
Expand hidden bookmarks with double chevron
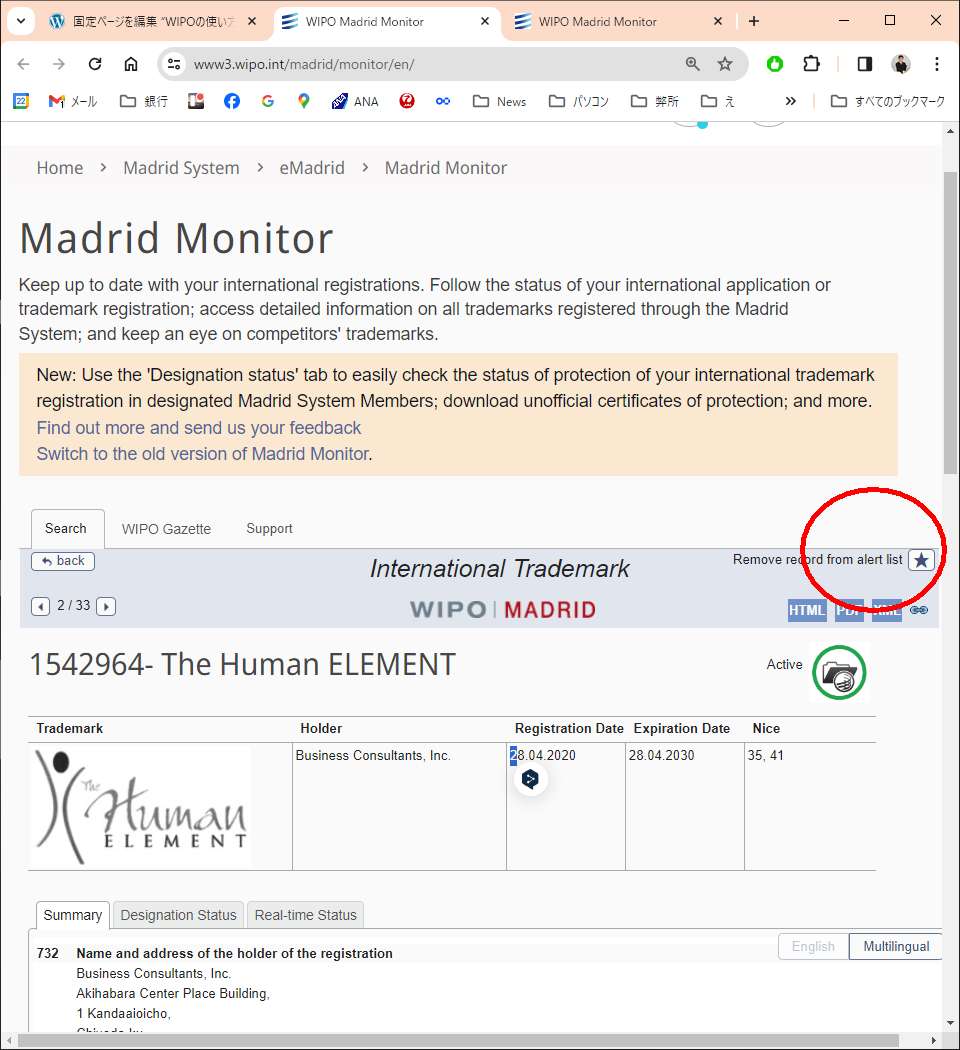[x=791, y=101]
